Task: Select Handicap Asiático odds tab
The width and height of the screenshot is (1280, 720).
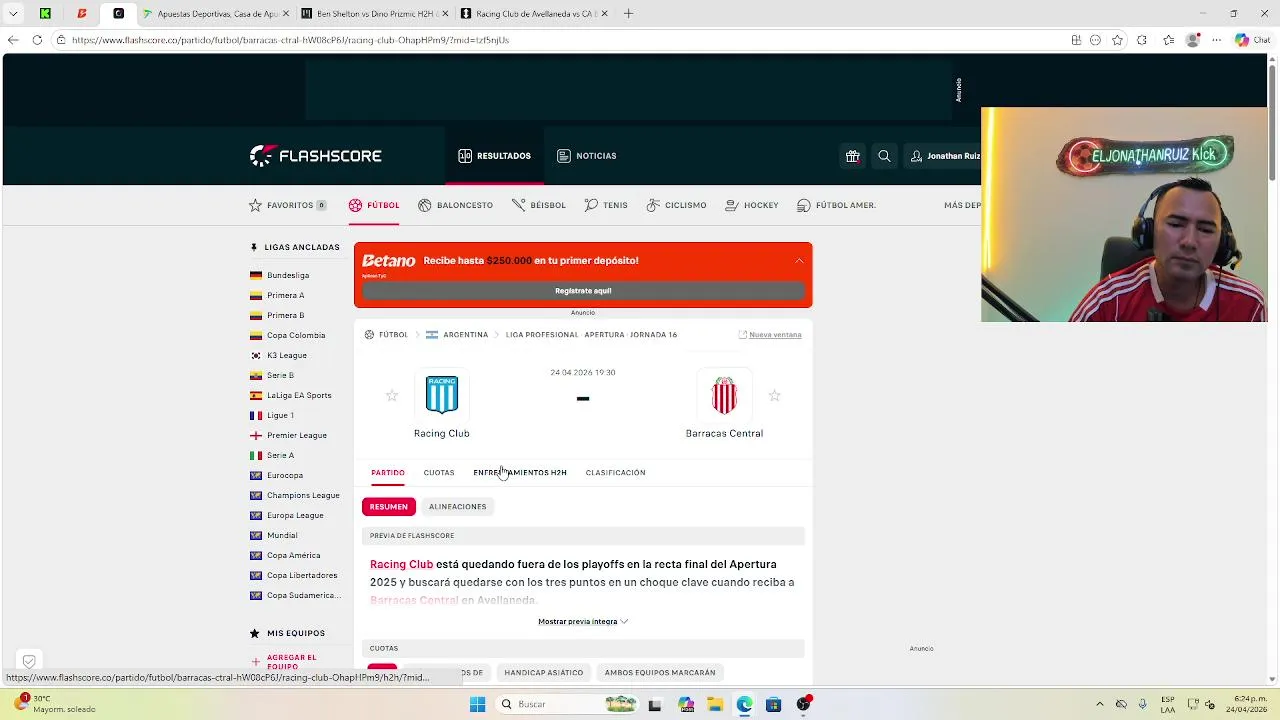Action: 544,673
